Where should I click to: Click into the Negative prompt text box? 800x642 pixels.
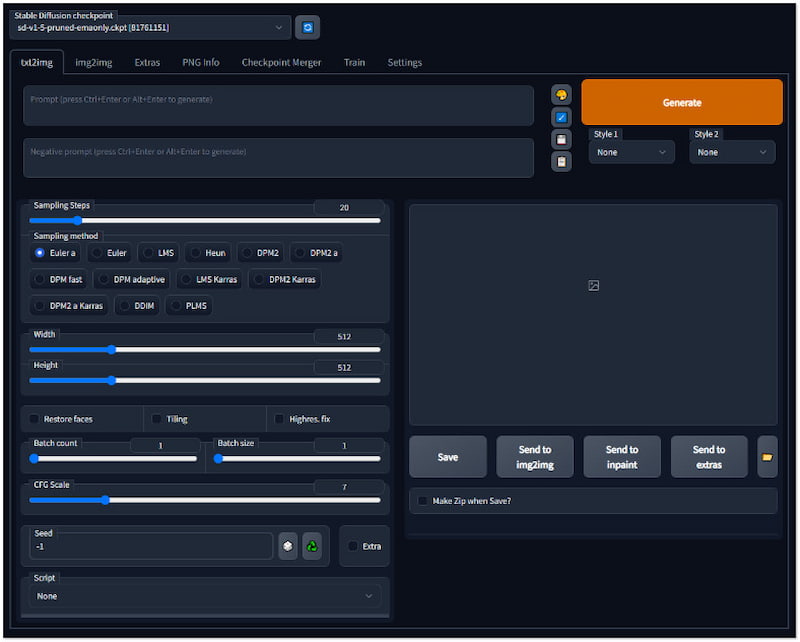click(278, 158)
